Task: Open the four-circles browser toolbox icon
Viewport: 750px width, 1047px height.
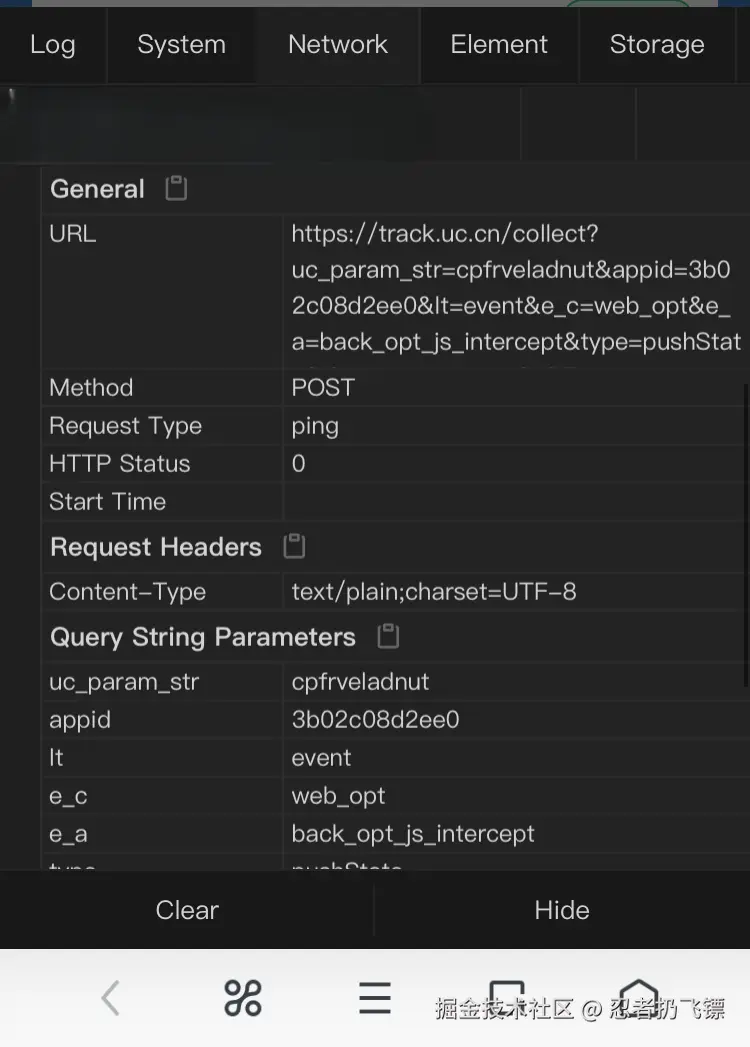Action: tap(243, 997)
